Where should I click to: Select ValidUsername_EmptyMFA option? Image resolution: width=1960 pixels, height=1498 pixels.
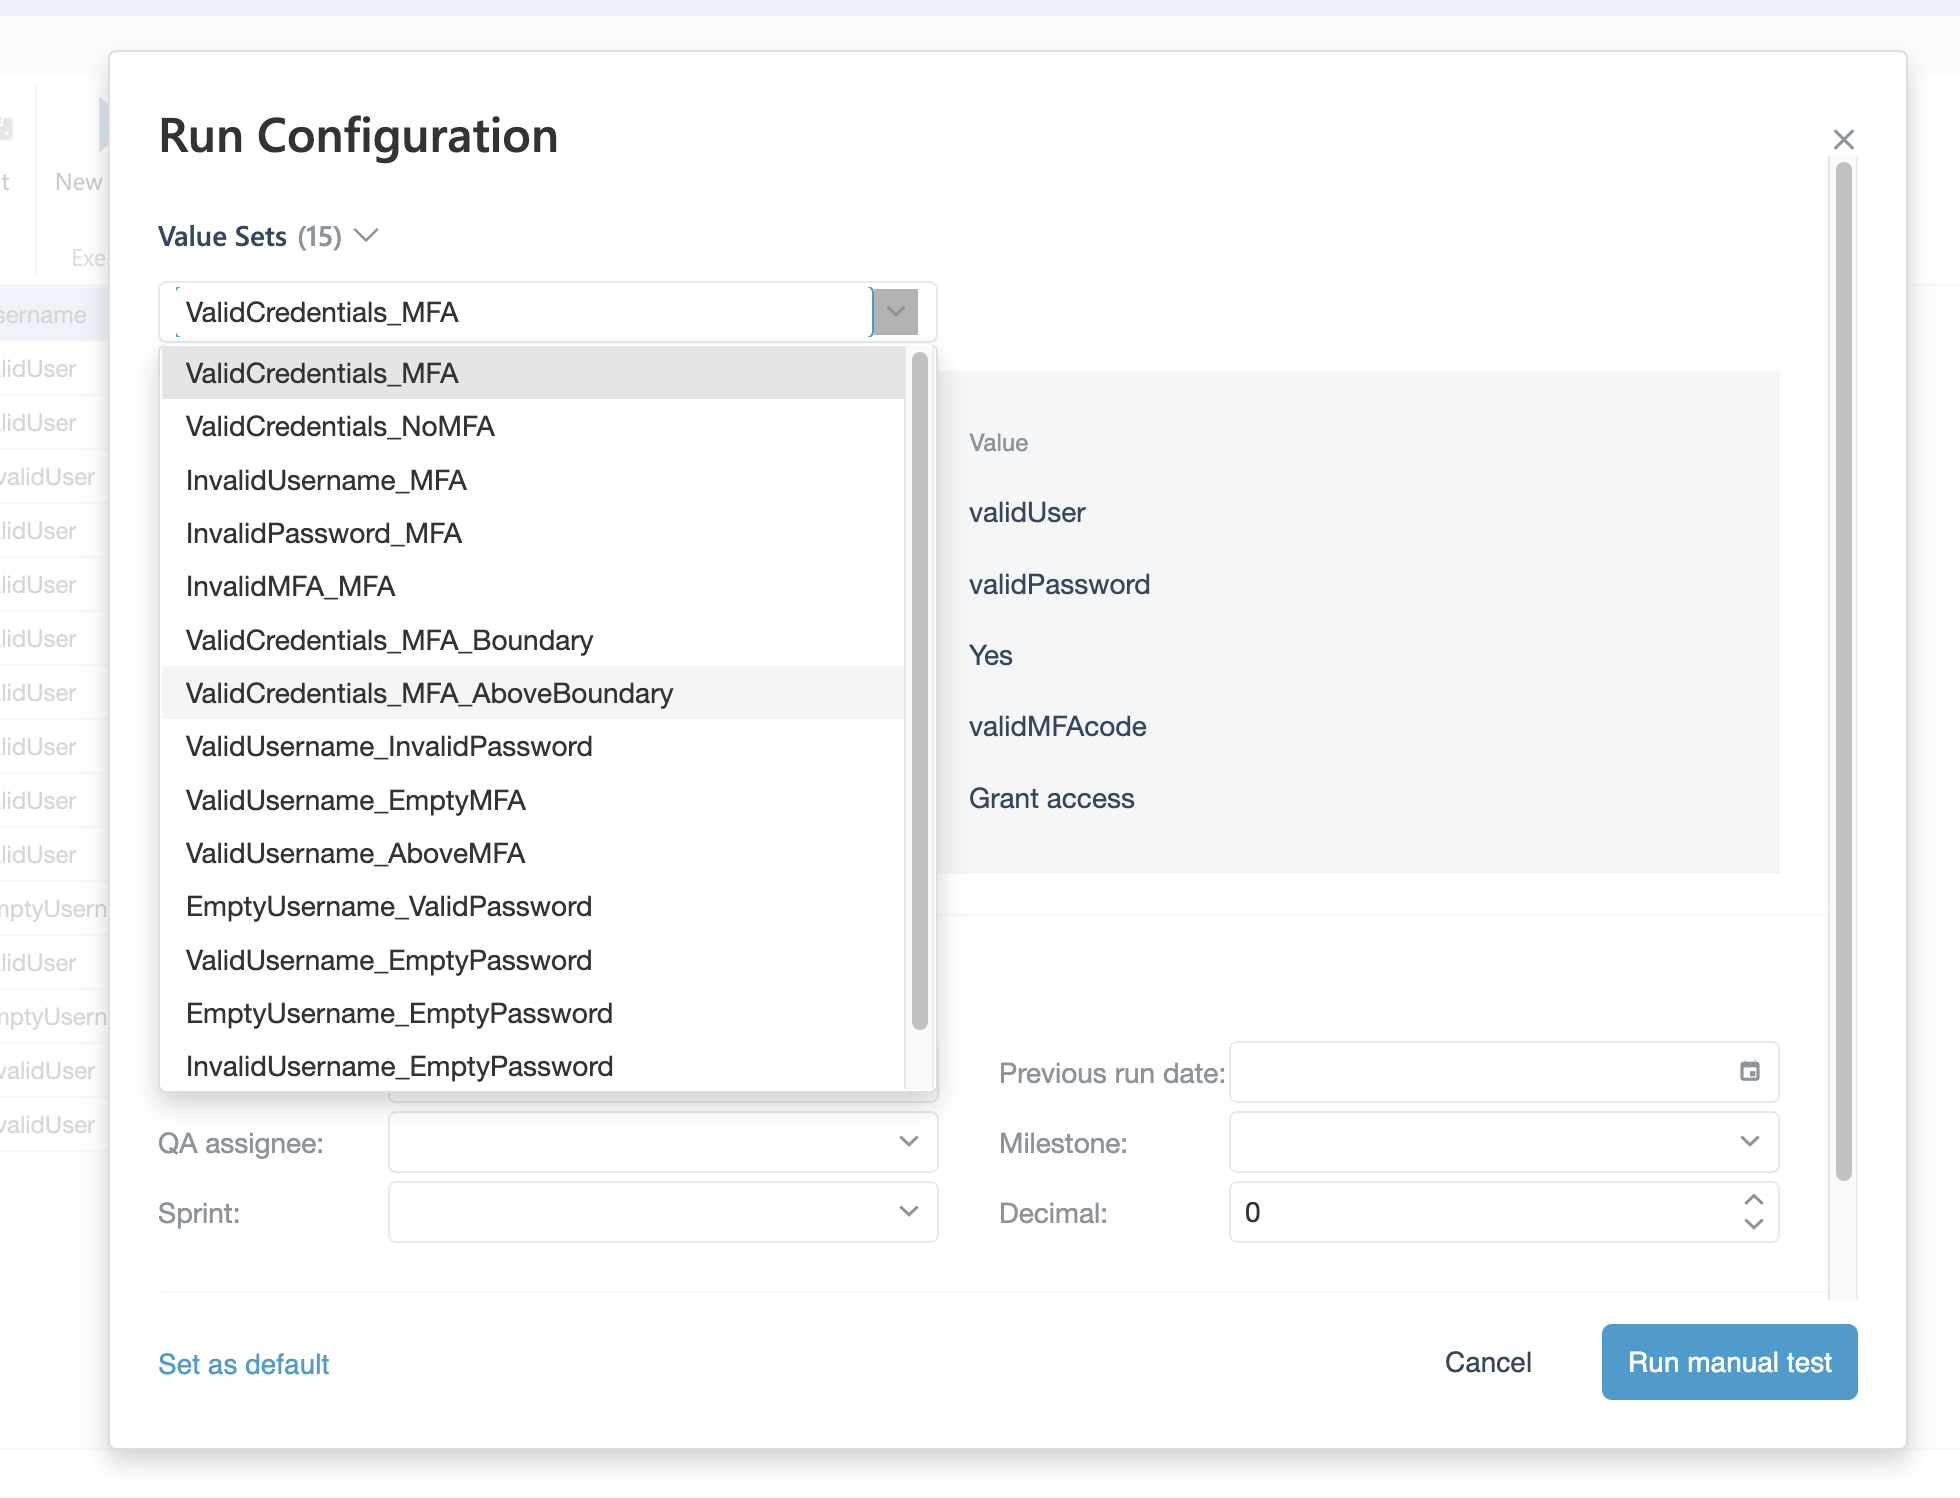tap(355, 800)
